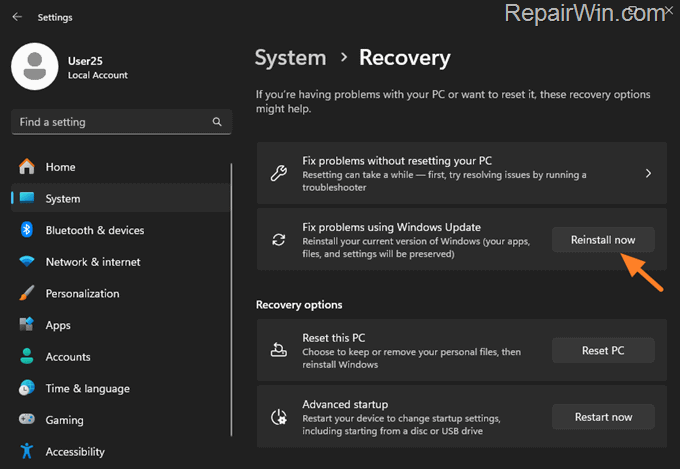Open Gaming settings
The width and height of the screenshot is (680, 469).
121,420
